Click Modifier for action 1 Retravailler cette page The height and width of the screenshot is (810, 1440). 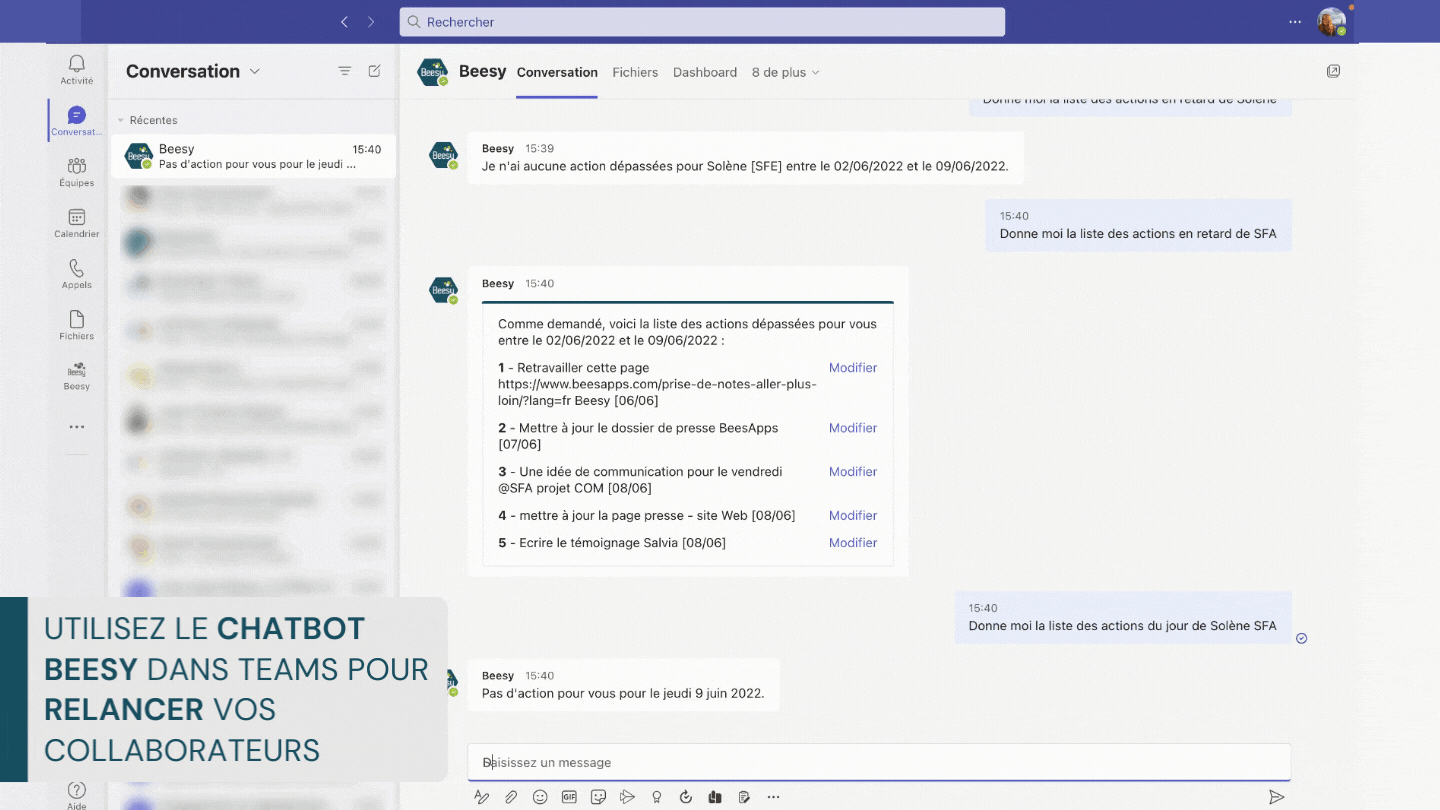click(853, 368)
